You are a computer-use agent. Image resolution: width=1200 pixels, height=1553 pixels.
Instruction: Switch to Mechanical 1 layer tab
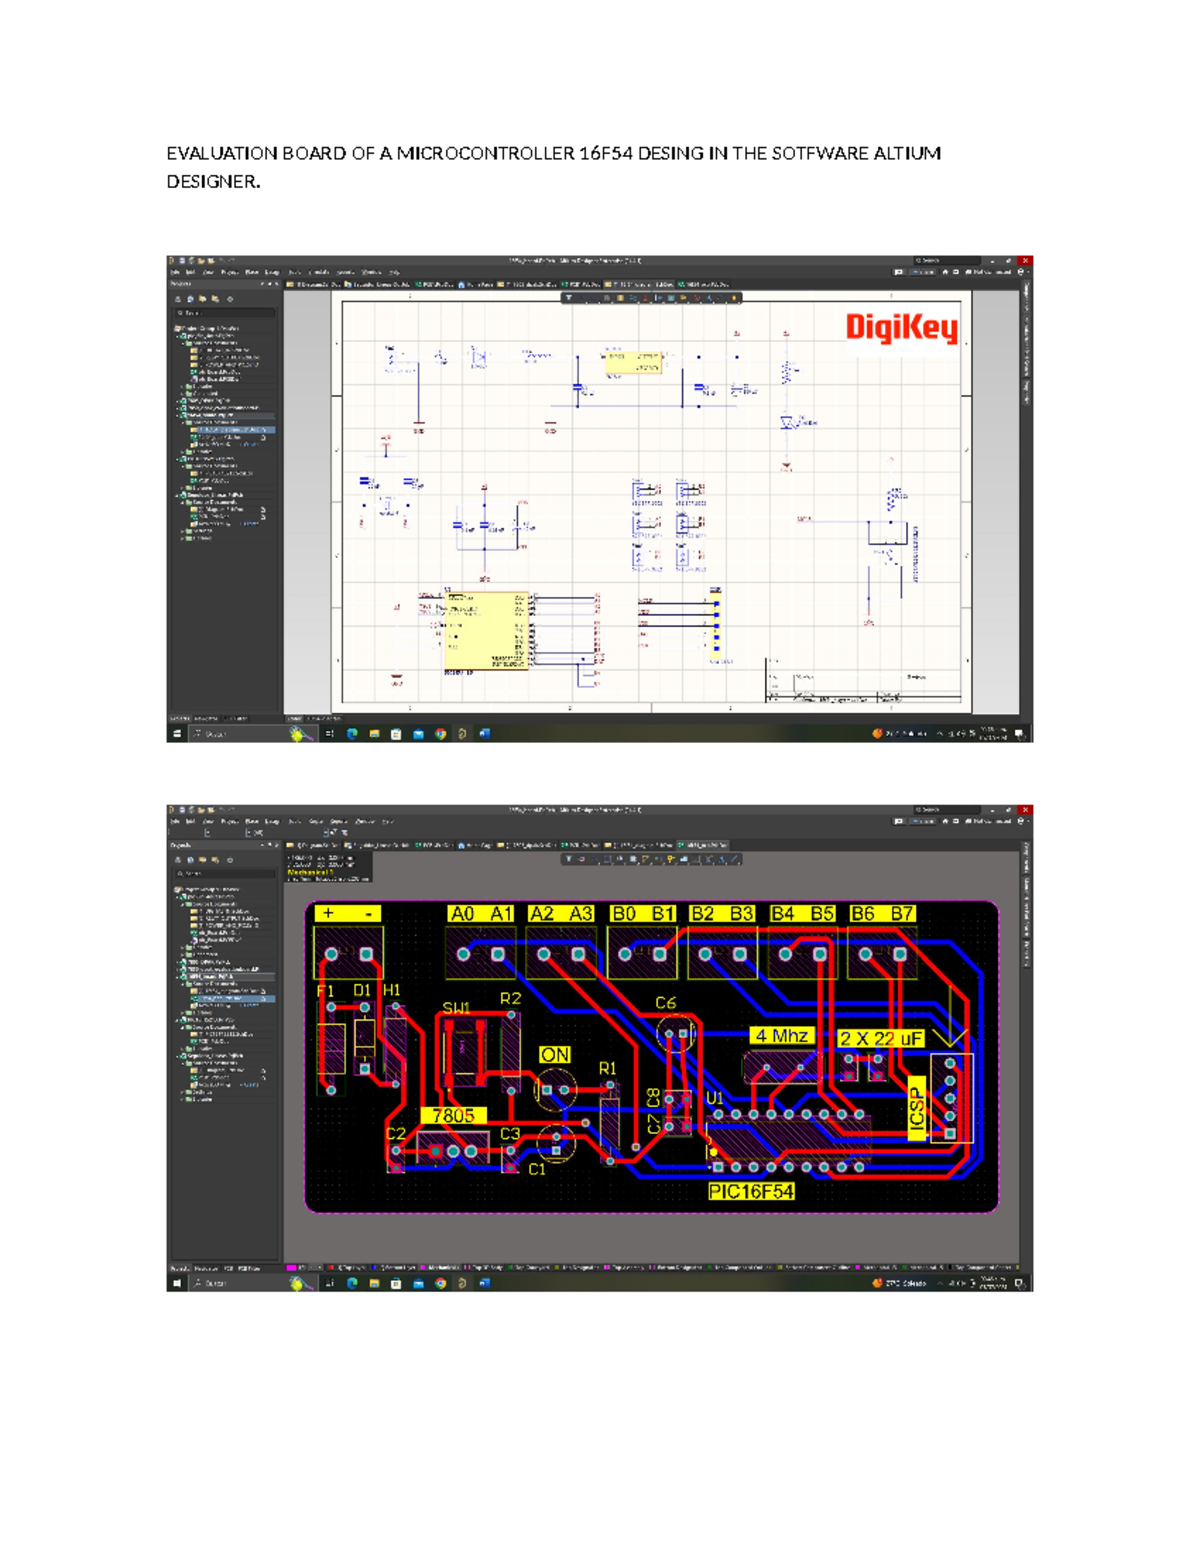(x=441, y=1267)
